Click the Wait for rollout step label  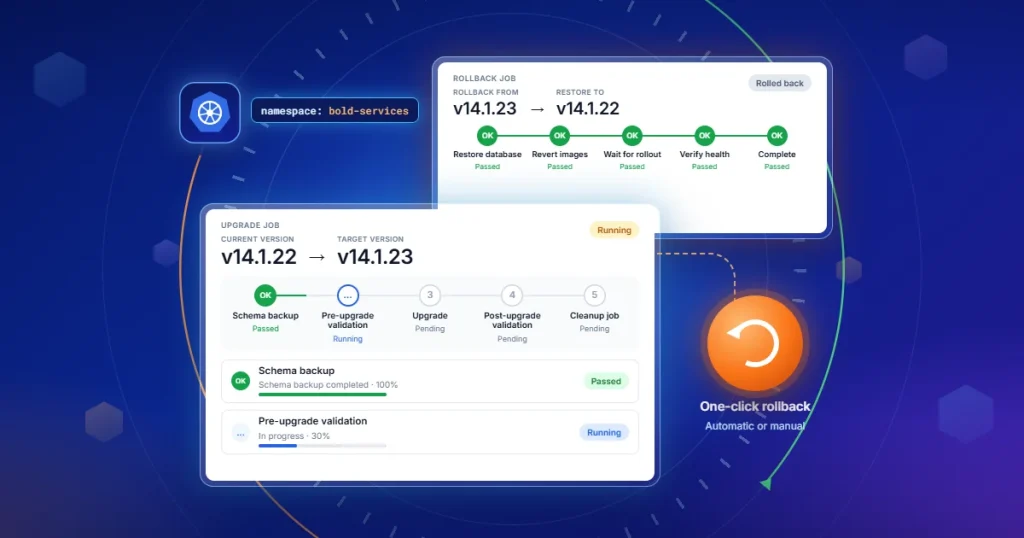coord(632,154)
